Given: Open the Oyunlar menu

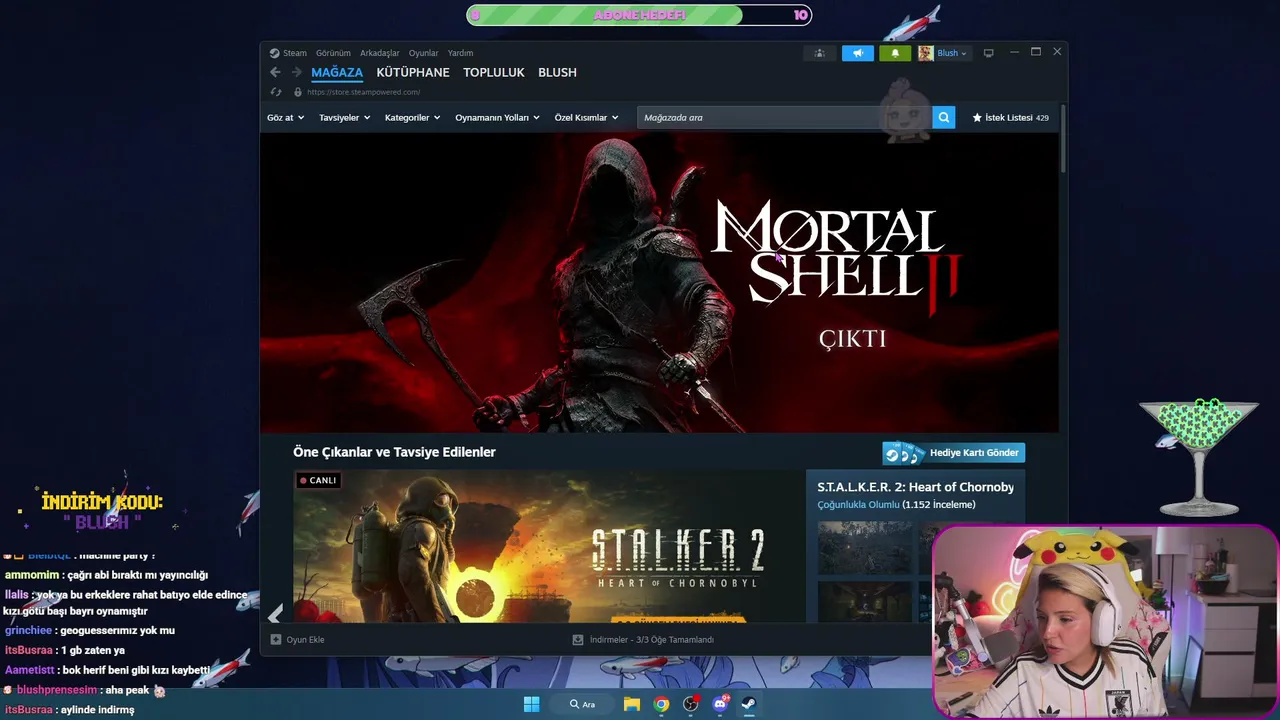Looking at the screenshot, I should click(x=423, y=53).
